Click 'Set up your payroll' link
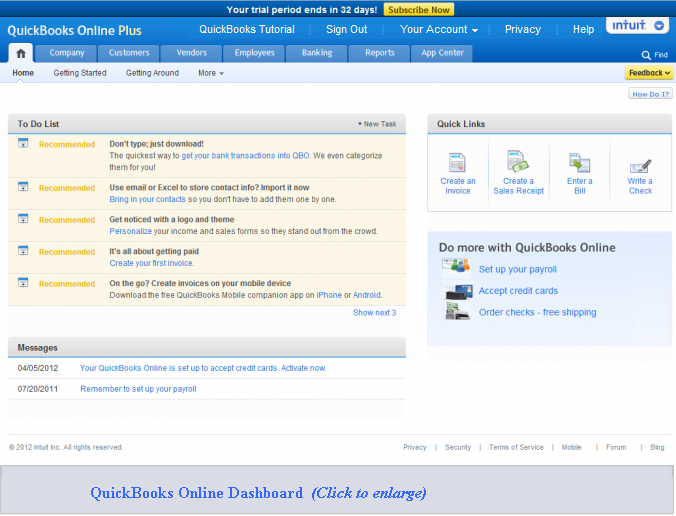 517,269
